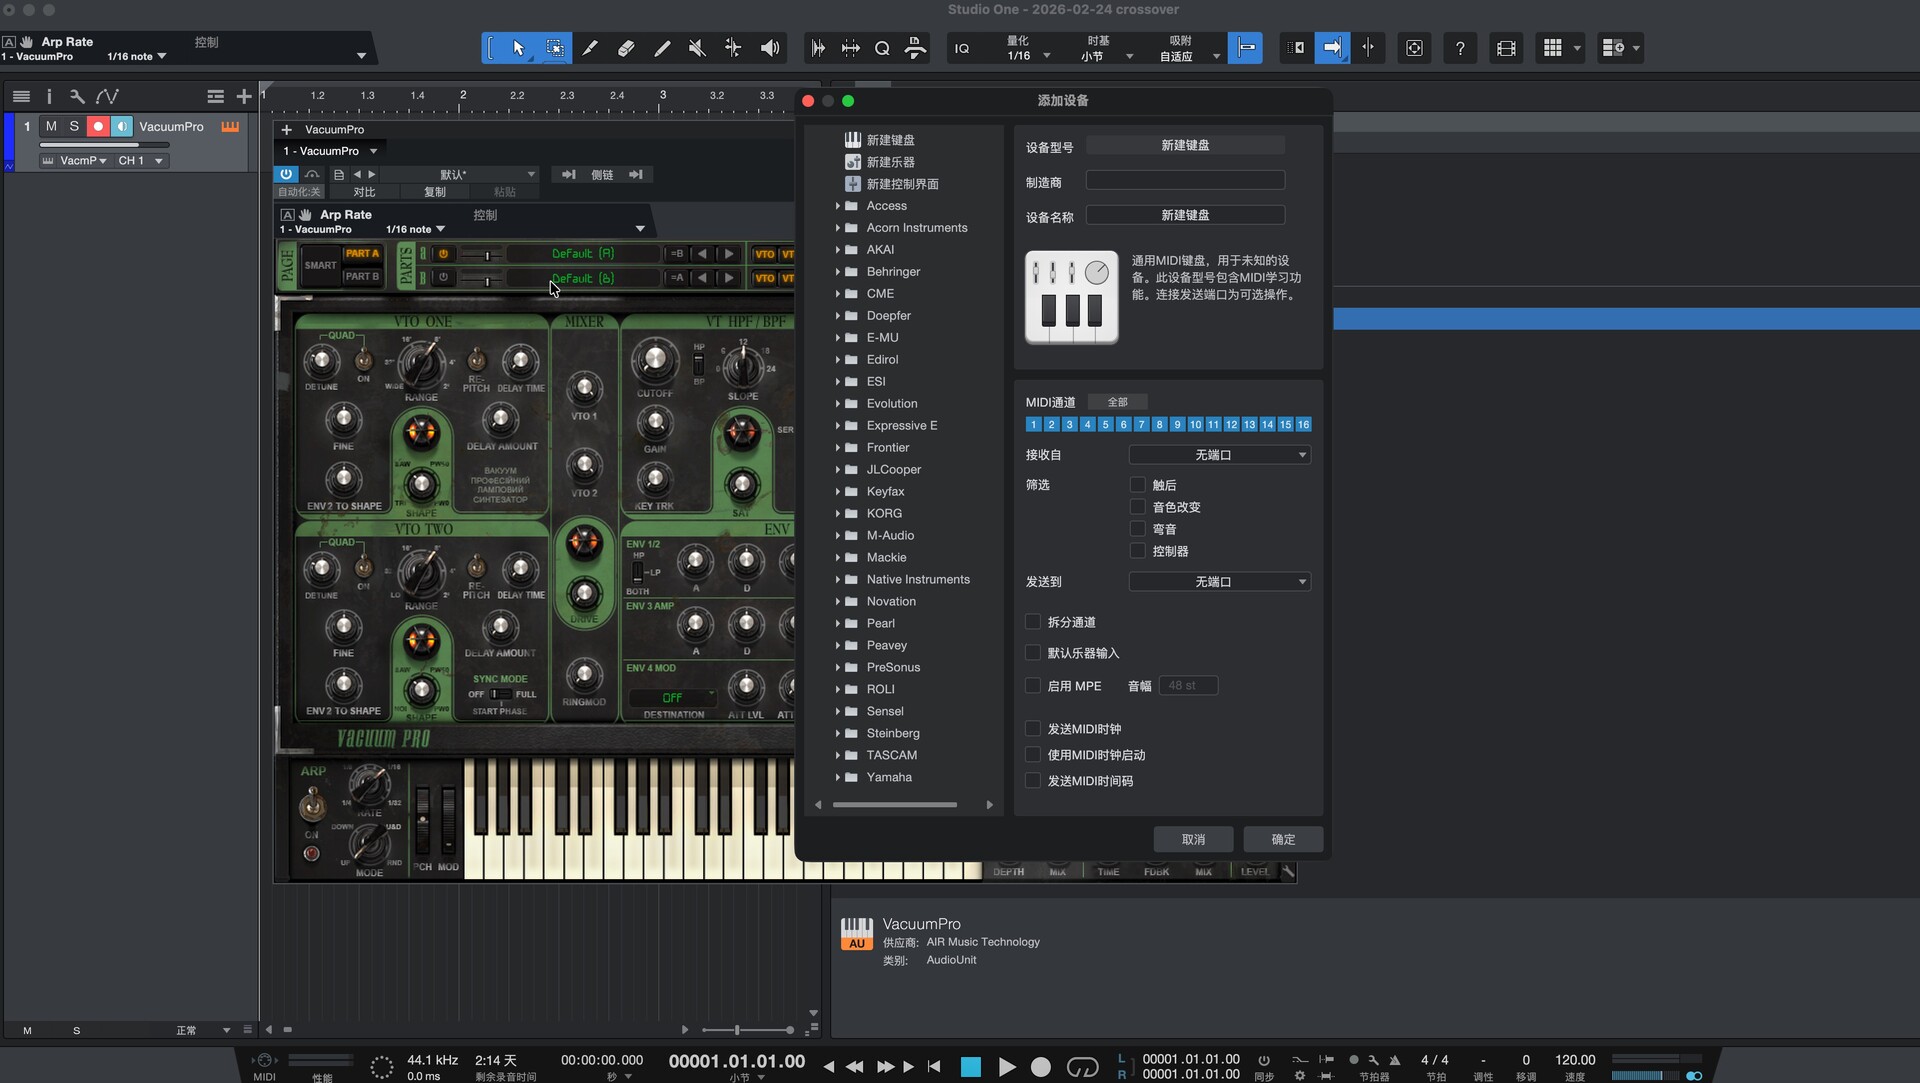Open the 接收自 port dropdown

coord(1219,455)
